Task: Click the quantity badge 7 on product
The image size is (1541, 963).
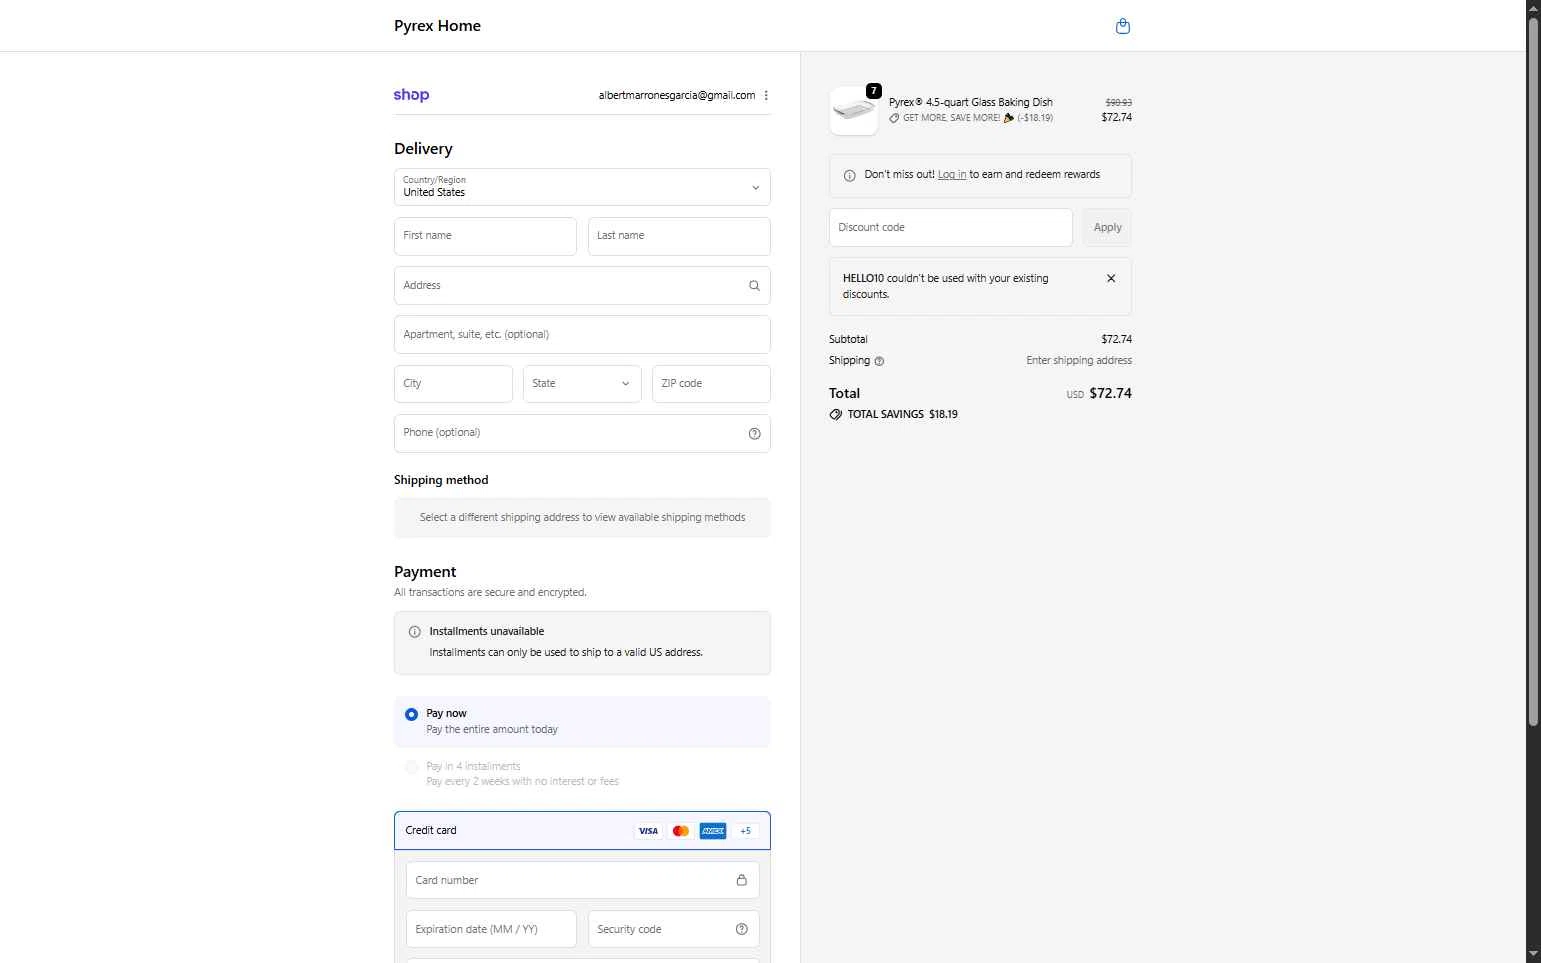Action: pyautogui.click(x=874, y=91)
